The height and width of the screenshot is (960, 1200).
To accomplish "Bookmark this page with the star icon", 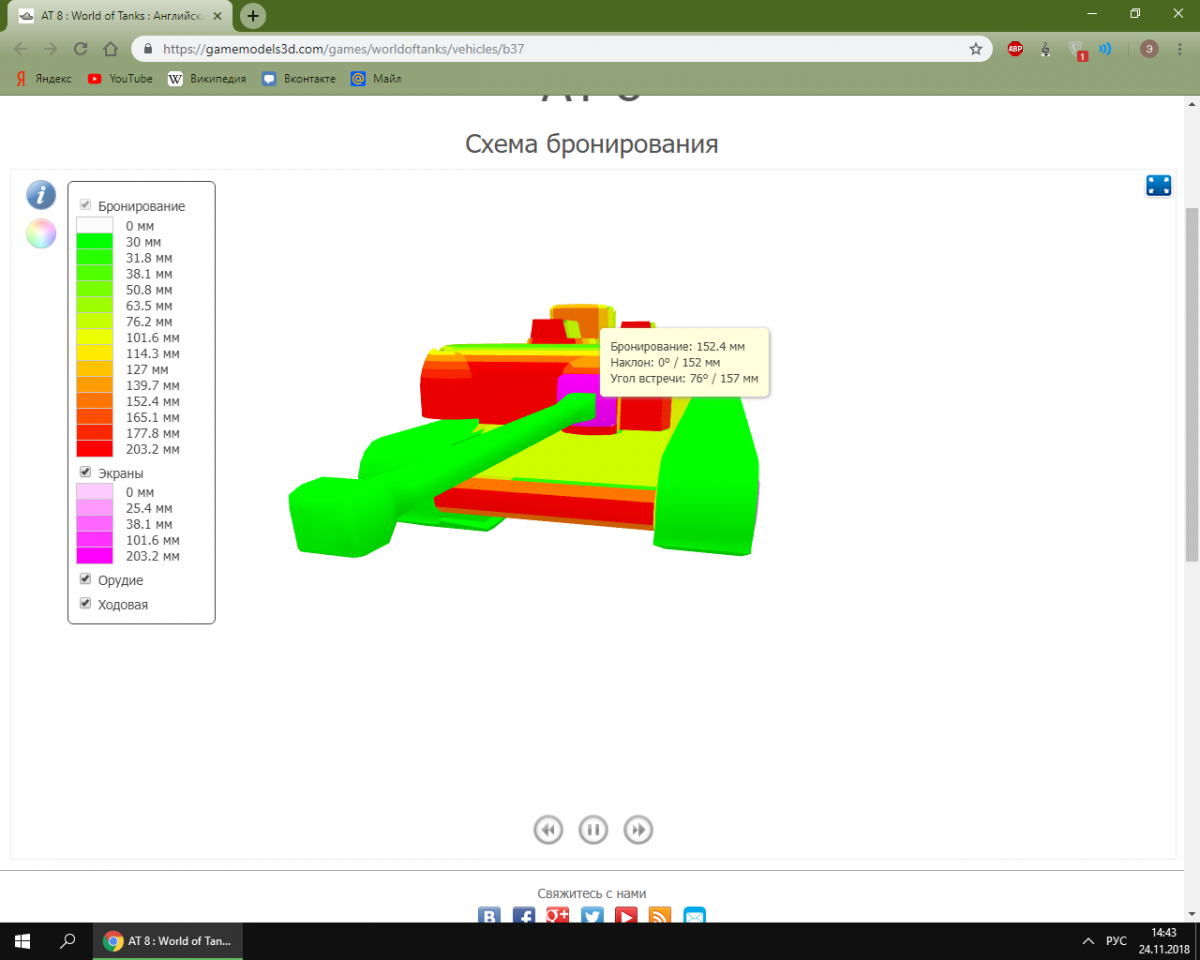I will pyautogui.click(x=975, y=48).
